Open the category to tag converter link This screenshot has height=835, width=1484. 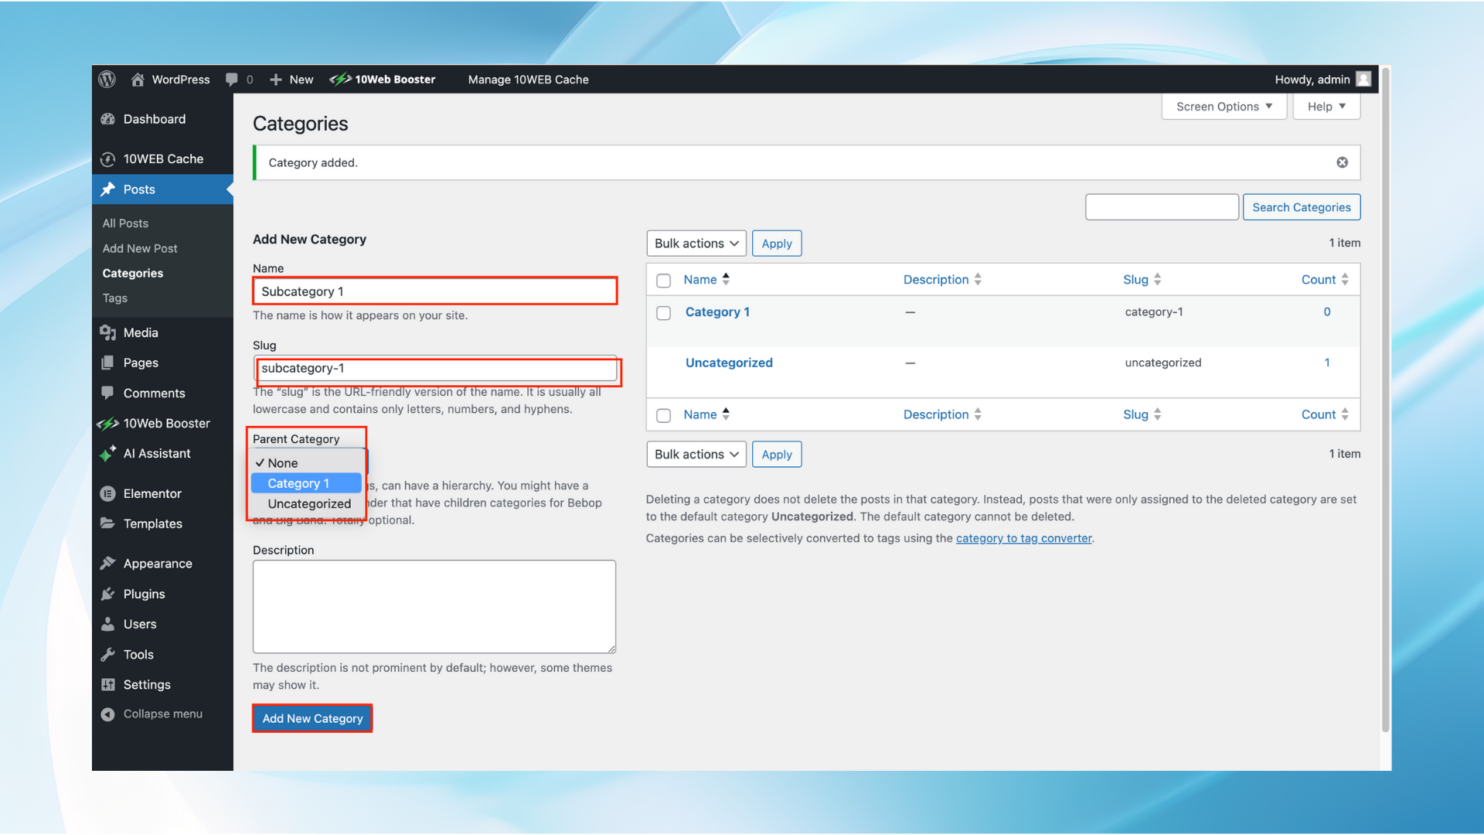point(1023,538)
